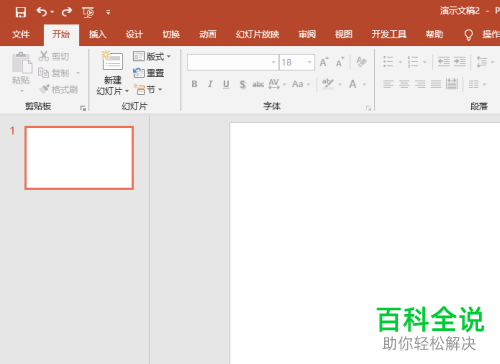This screenshot has height=364, width=500.
Task: Open the 开发工具 (Developer) tab
Action: coord(389,34)
